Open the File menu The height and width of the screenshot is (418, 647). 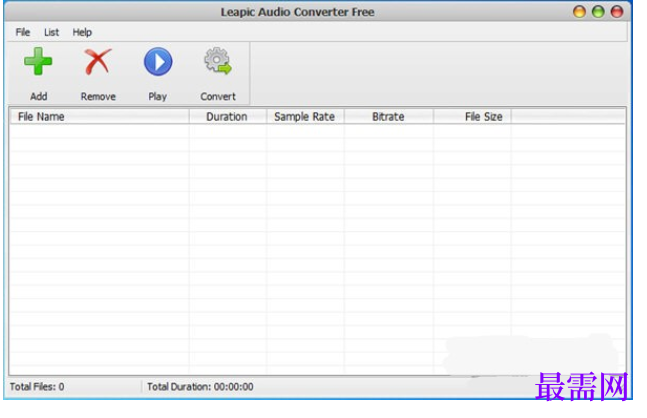tap(23, 32)
